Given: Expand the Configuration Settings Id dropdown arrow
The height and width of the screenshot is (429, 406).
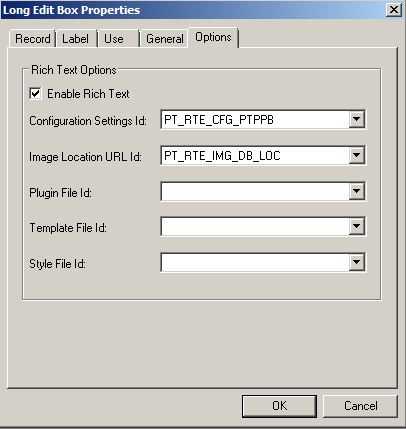Looking at the screenshot, I should click(356, 119).
